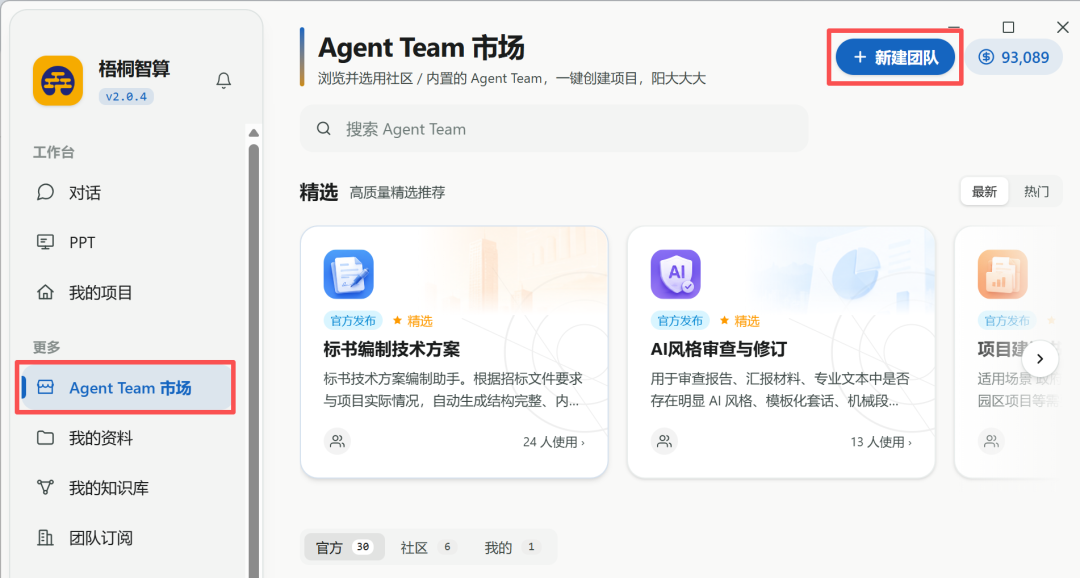The height and width of the screenshot is (578, 1080).
Task: Click the 精选 star tag on AI风格审查与修订
Action: click(740, 321)
